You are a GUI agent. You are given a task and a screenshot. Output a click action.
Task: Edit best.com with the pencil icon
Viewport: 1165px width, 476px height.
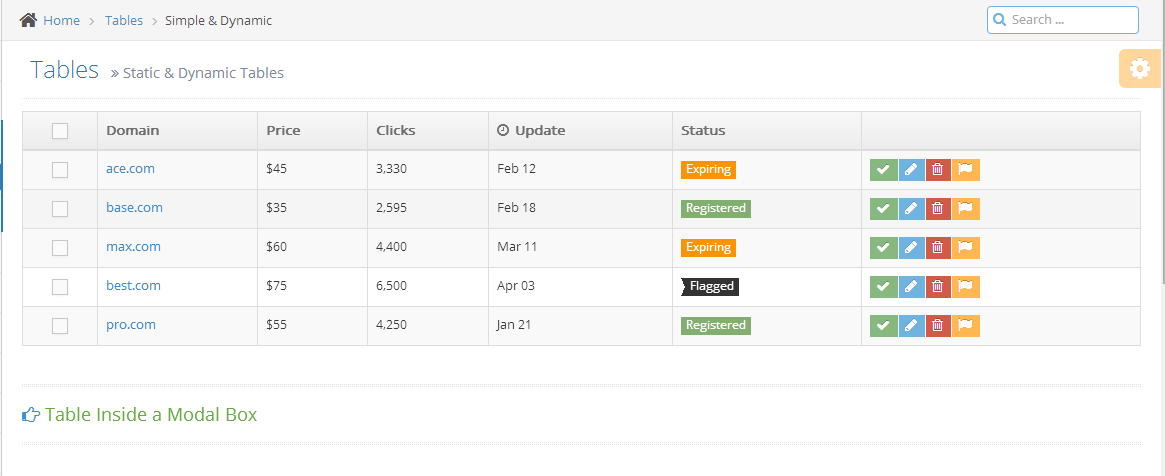point(912,287)
